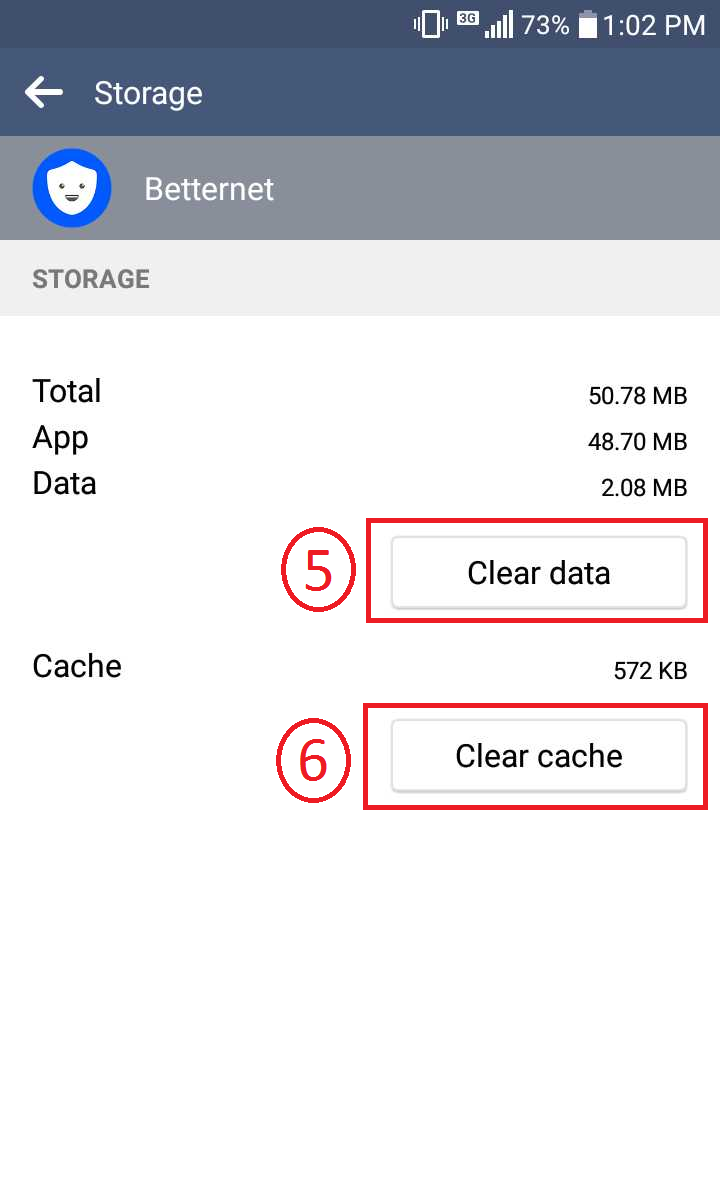Tap the 73% battery percentage text
Screen dimensions: 720x1184
pyautogui.click(x=545, y=25)
